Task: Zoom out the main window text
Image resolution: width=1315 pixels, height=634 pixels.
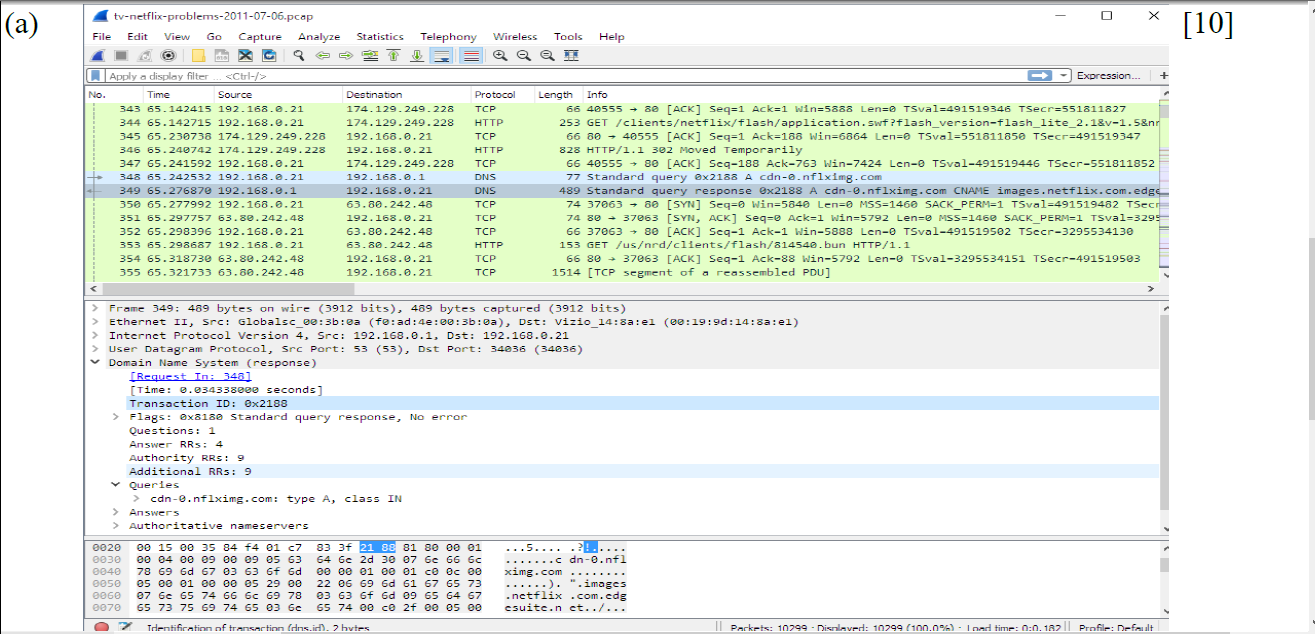Action: coord(523,55)
